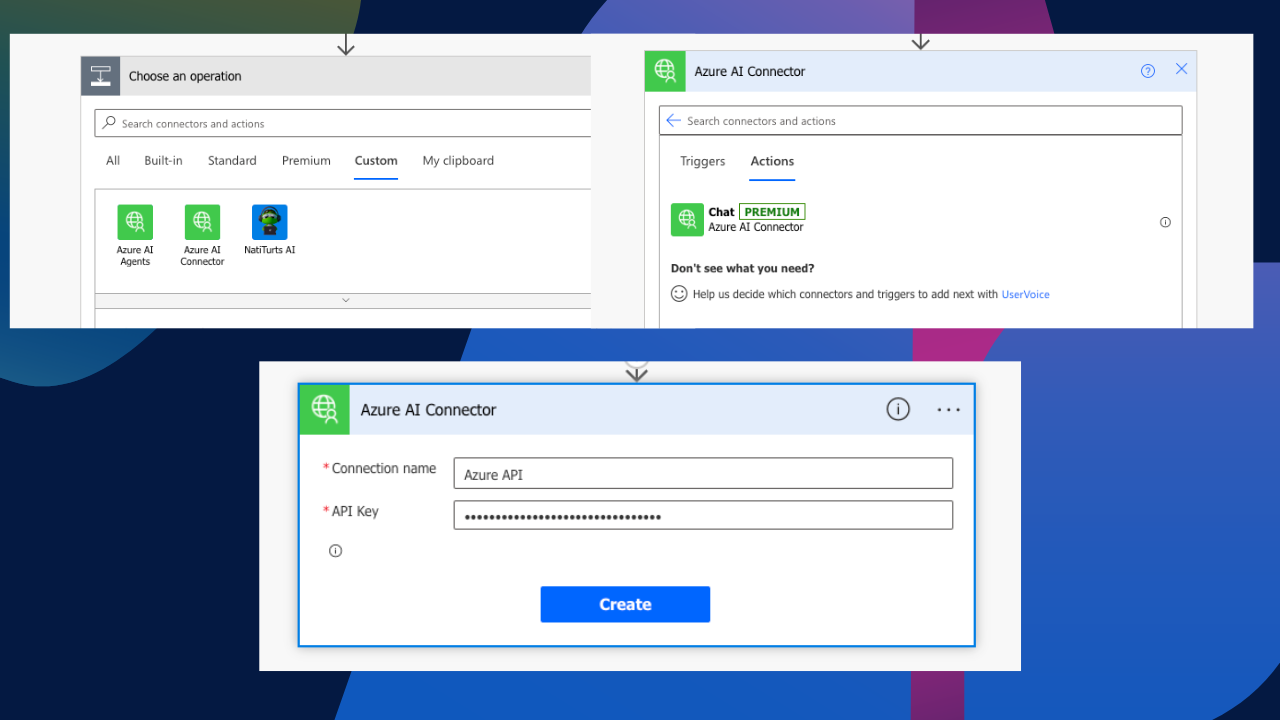This screenshot has height=720, width=1280.
Task: Select the Custom tab
Action: click(376, 161)
